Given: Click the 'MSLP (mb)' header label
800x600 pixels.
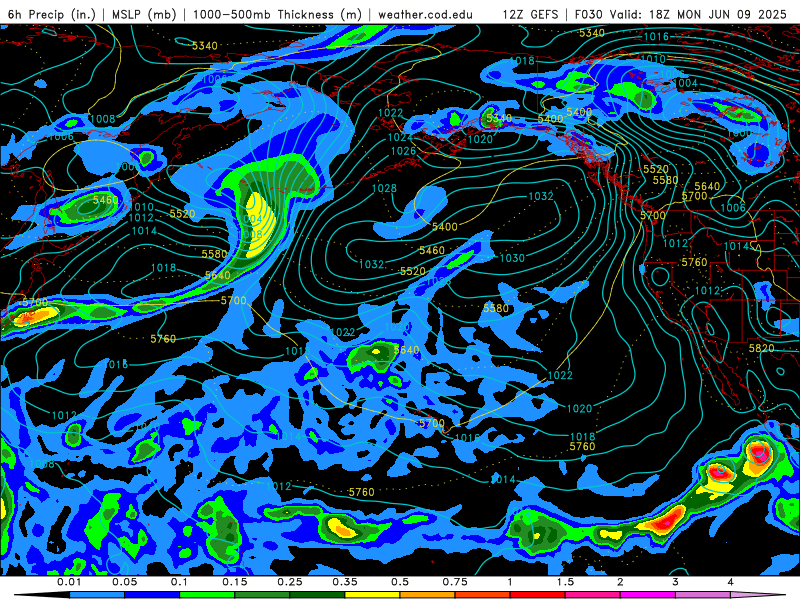Looking at the screenshot, I should (144, 14).
